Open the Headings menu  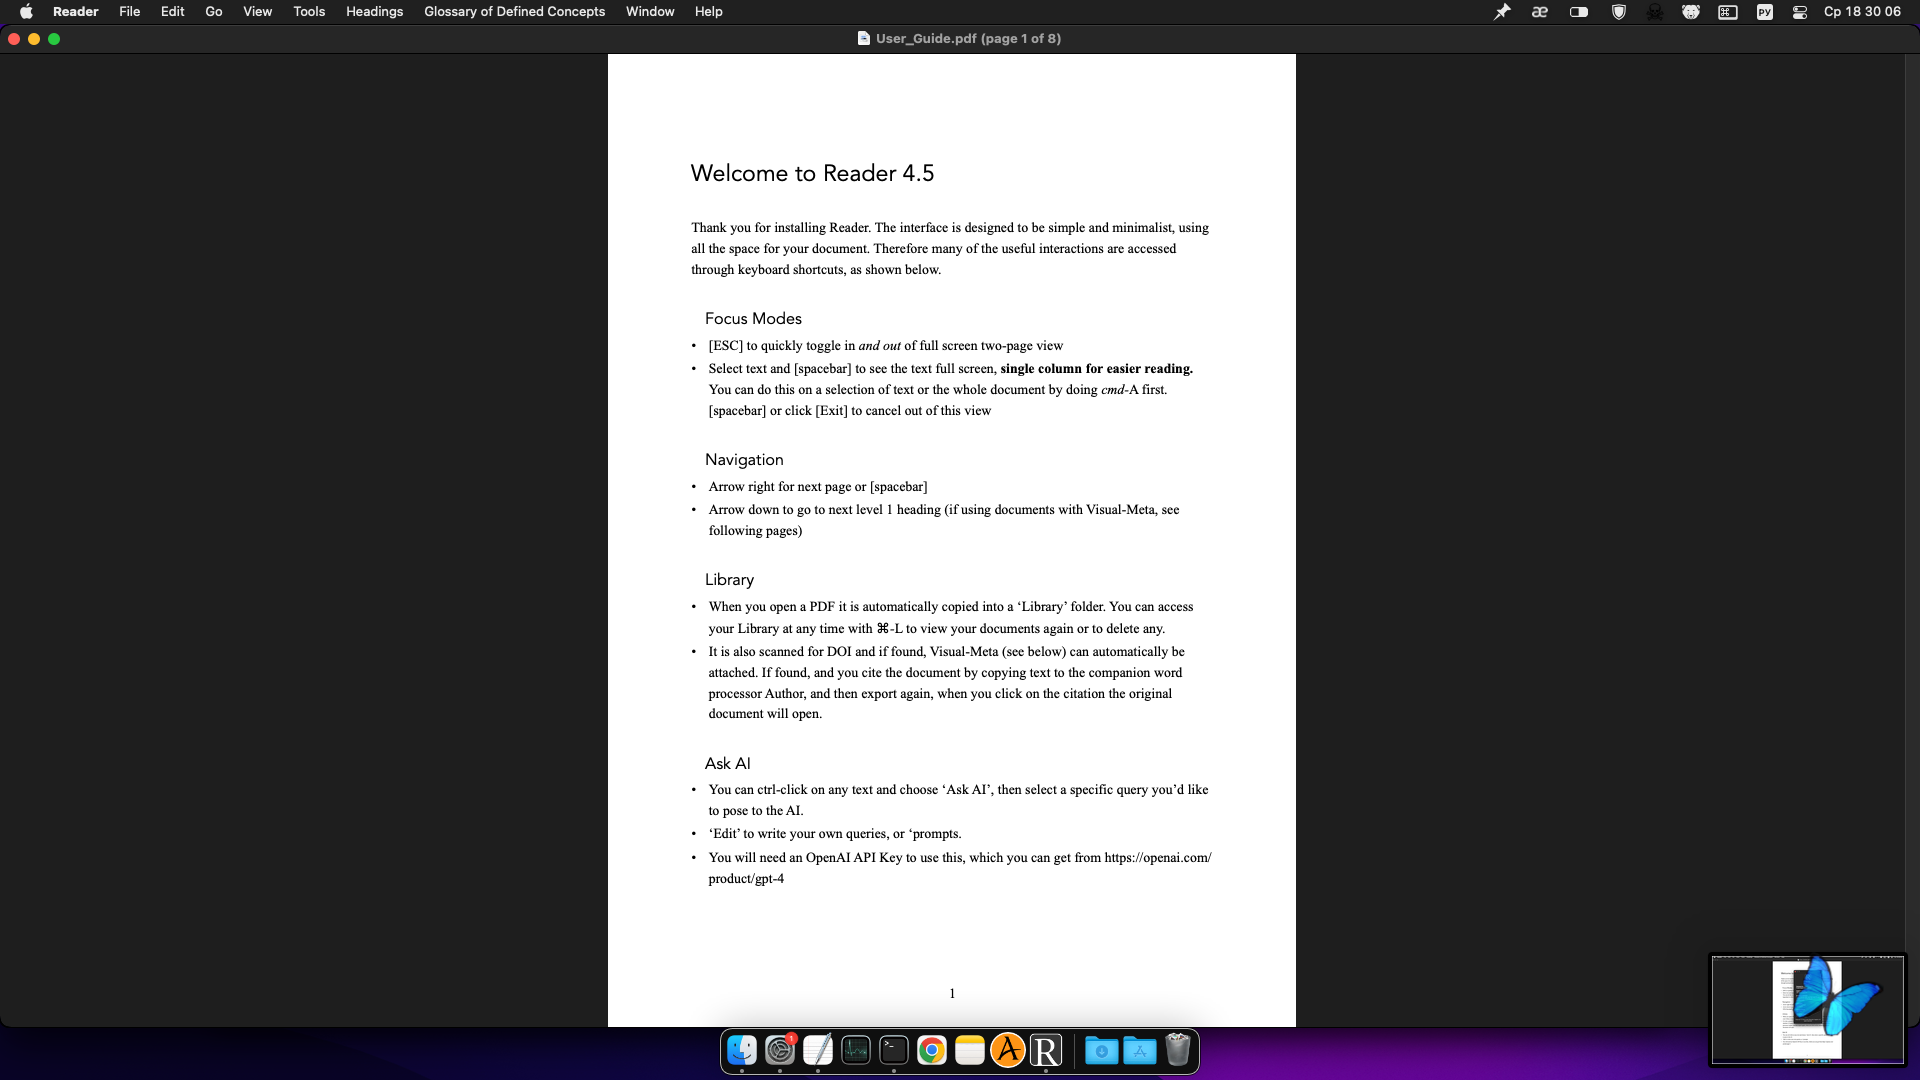tap(374, 12)
